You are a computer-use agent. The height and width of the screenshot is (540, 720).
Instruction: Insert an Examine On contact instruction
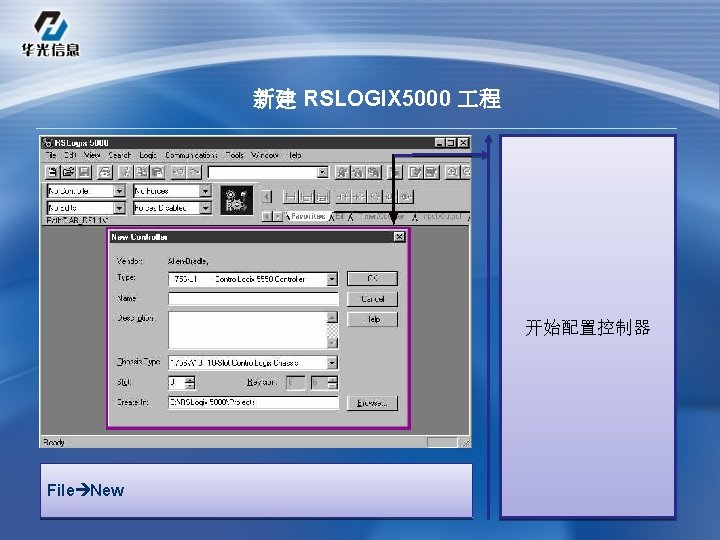tap(343, 197)
